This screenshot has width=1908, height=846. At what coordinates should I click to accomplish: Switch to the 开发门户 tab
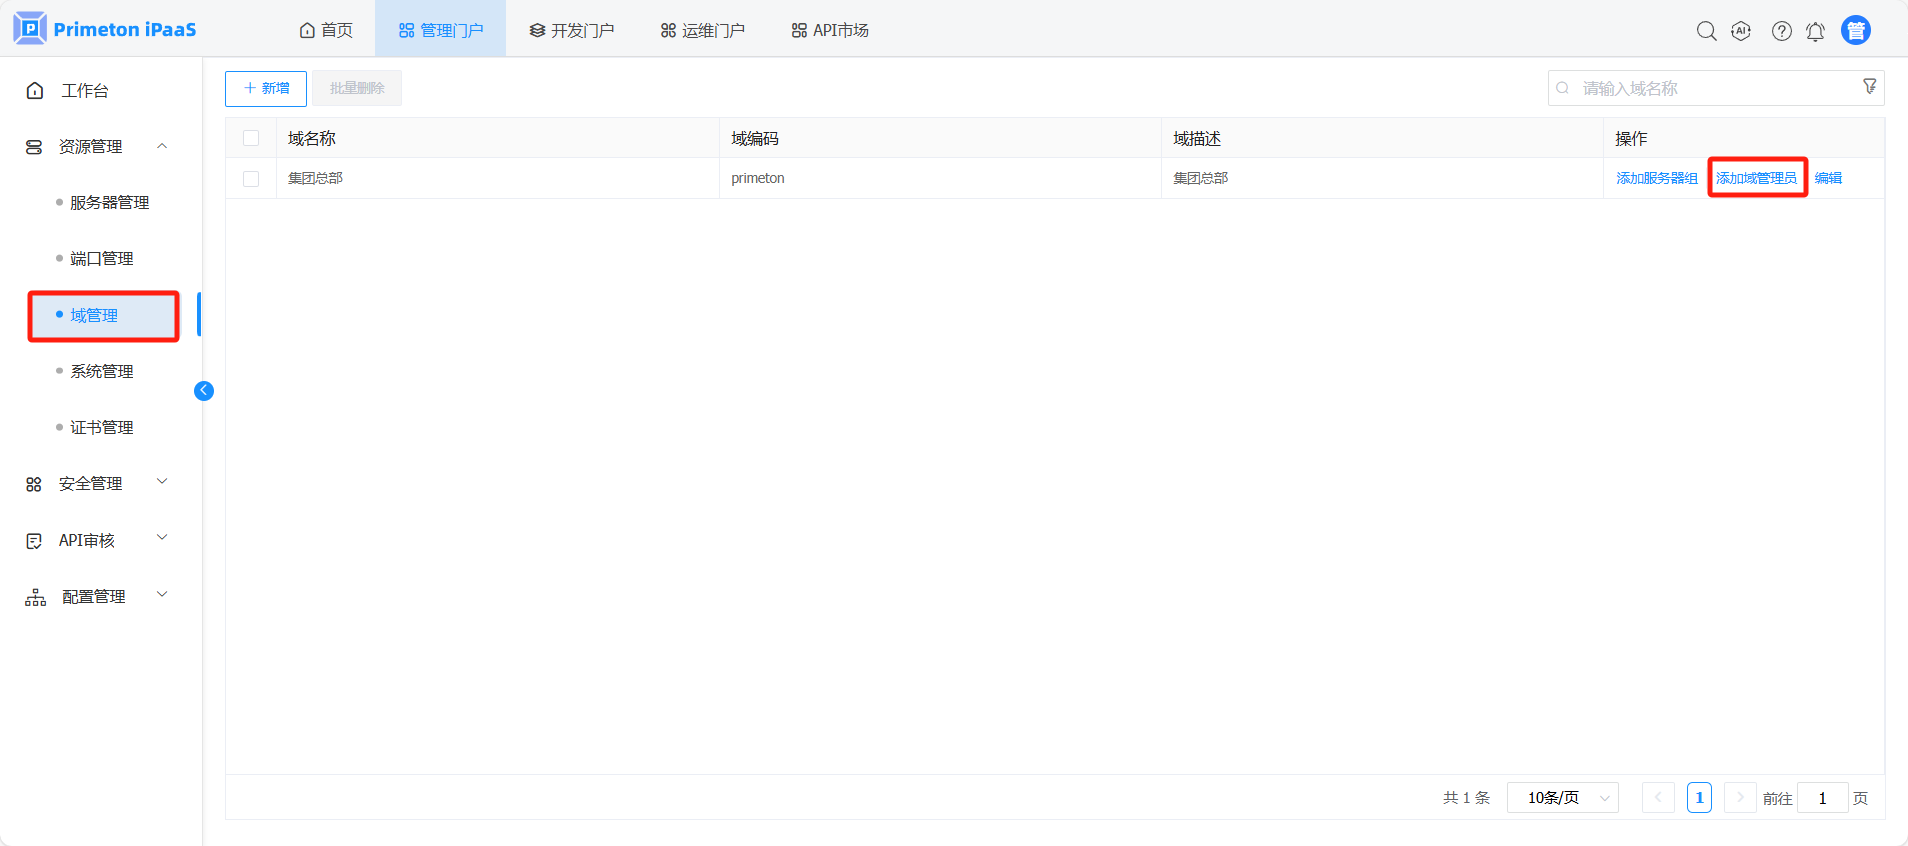pyautogui.click(x=572, y=31)
